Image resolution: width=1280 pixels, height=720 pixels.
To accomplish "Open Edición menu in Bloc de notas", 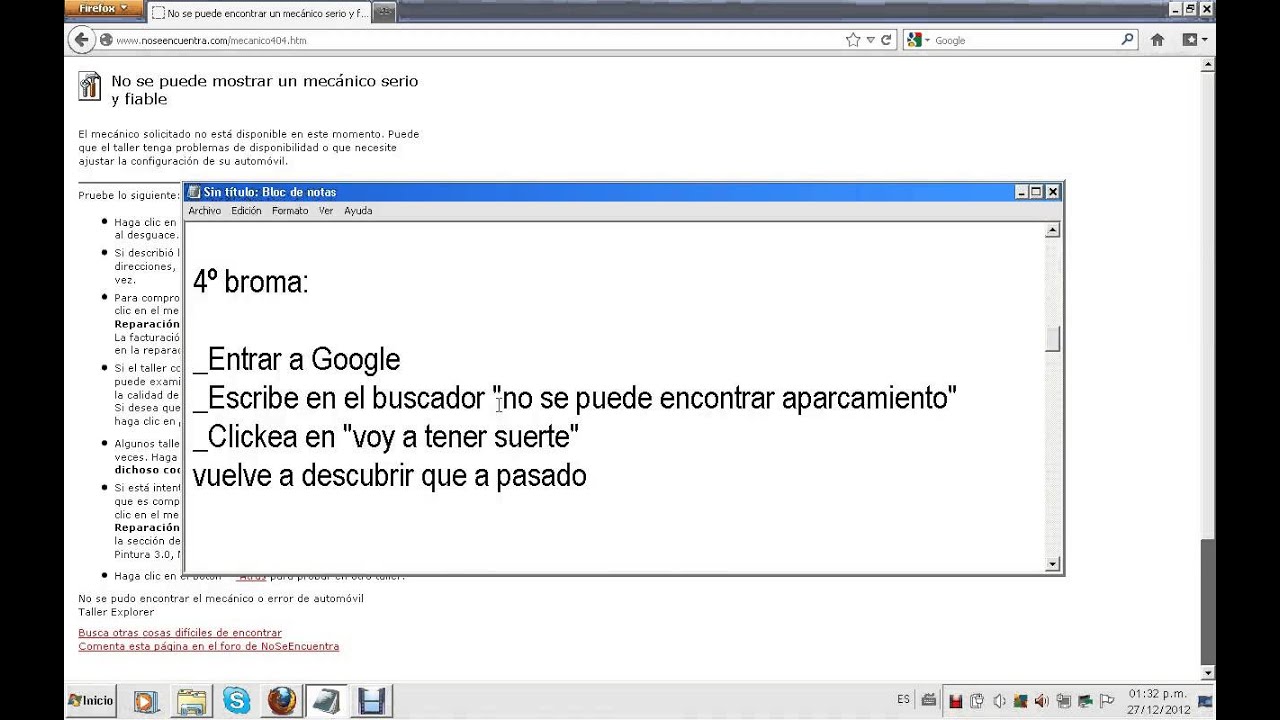I will point(246,211).
